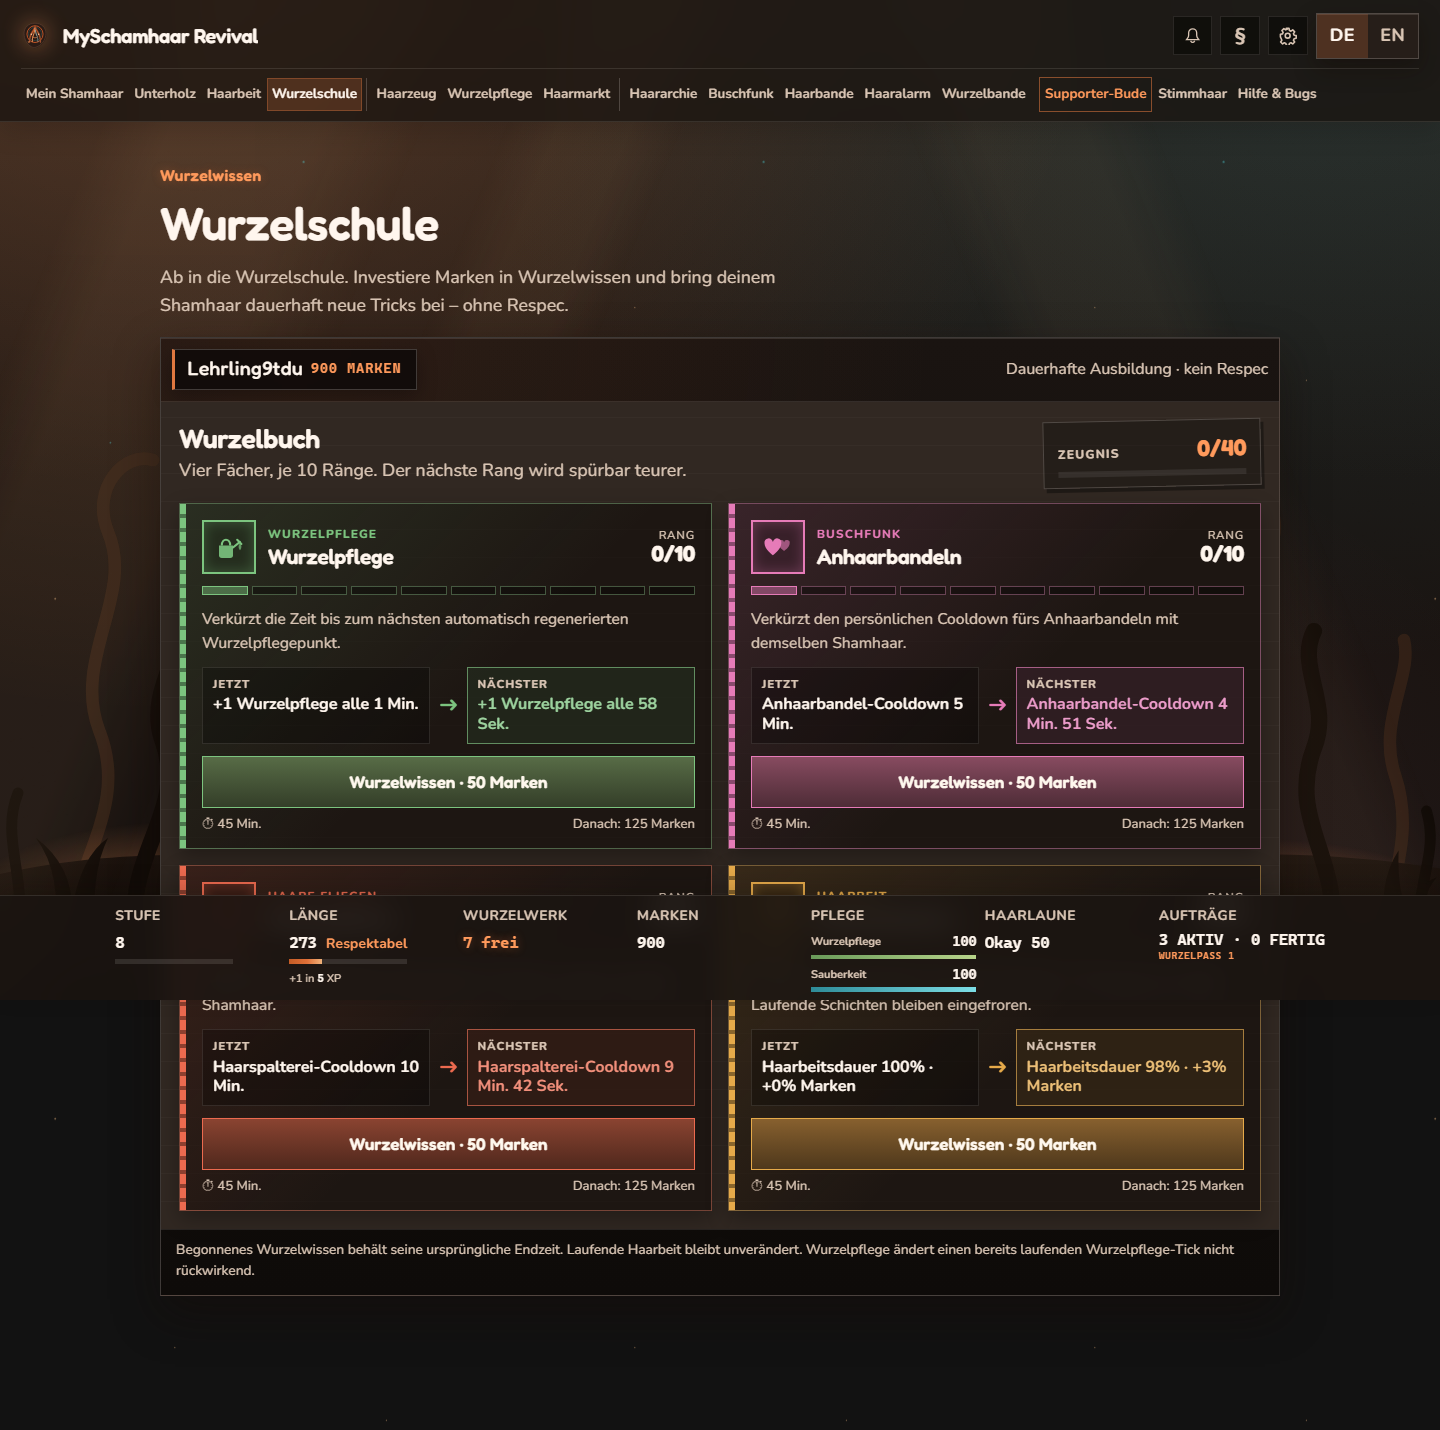Screen dimensions: 1440x1430
Task: Go to the Haarbande page
Action: click(x=819, y=94)
